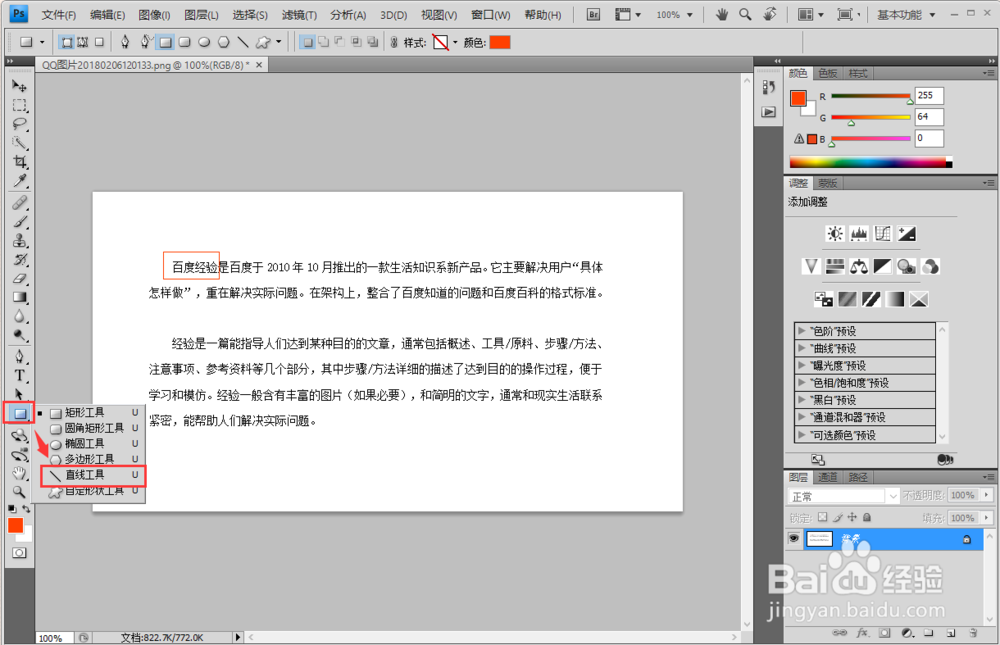Enable Fill Pixels mode in options bar
This screenshot has width=1000, height=645.
click(x=99, y=42)
